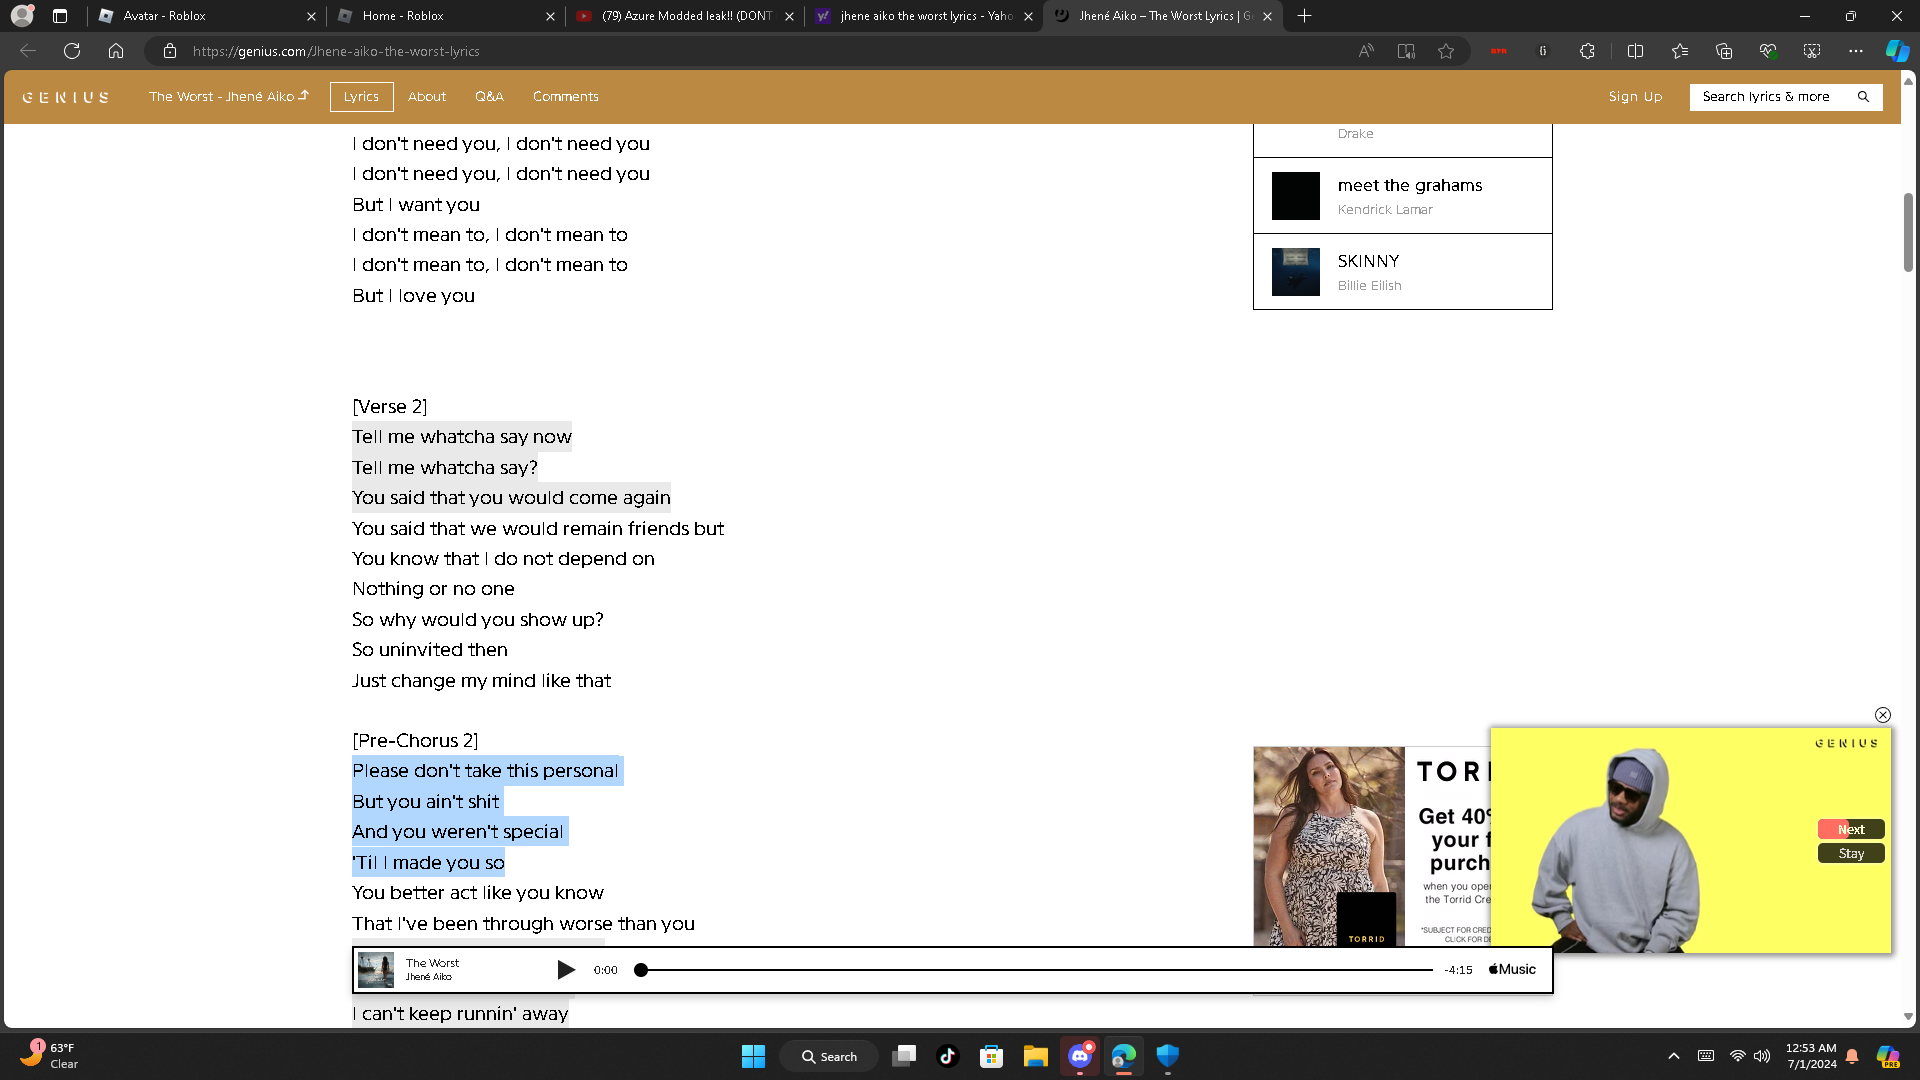The width and height of the screenshot is (1920, 1080).
Task: Start a screenshot web capture
Action: 1812,51
